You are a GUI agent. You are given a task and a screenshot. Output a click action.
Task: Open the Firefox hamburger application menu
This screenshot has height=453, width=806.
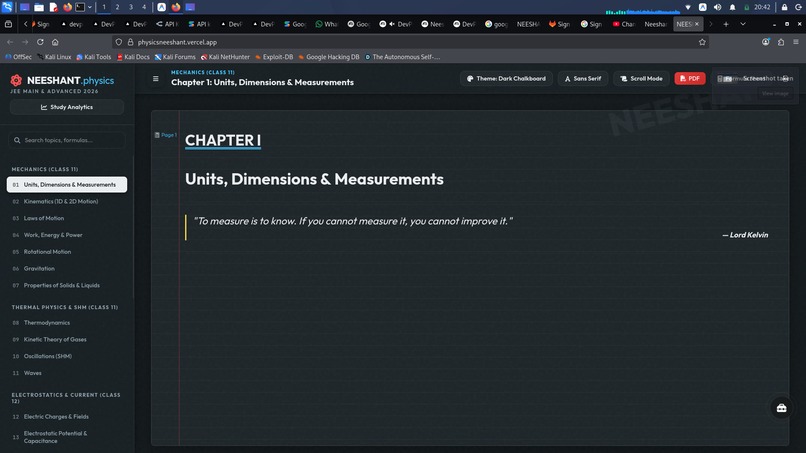point(796,42)
